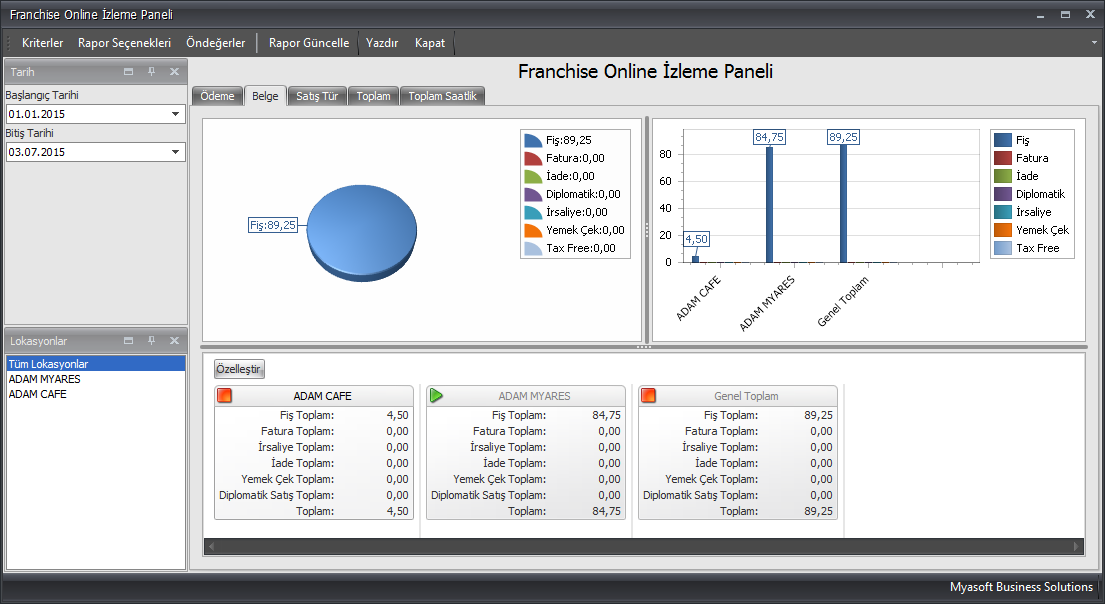This screenshot has height=604, width=1105.
Task: Expand the Bitiş Tarihi date dropdown
Action: pos(175,152)
